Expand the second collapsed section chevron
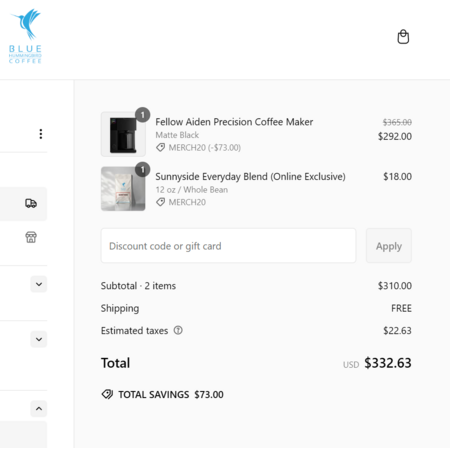The width and height of the screenshot is (450, 450). pos(39,339)
